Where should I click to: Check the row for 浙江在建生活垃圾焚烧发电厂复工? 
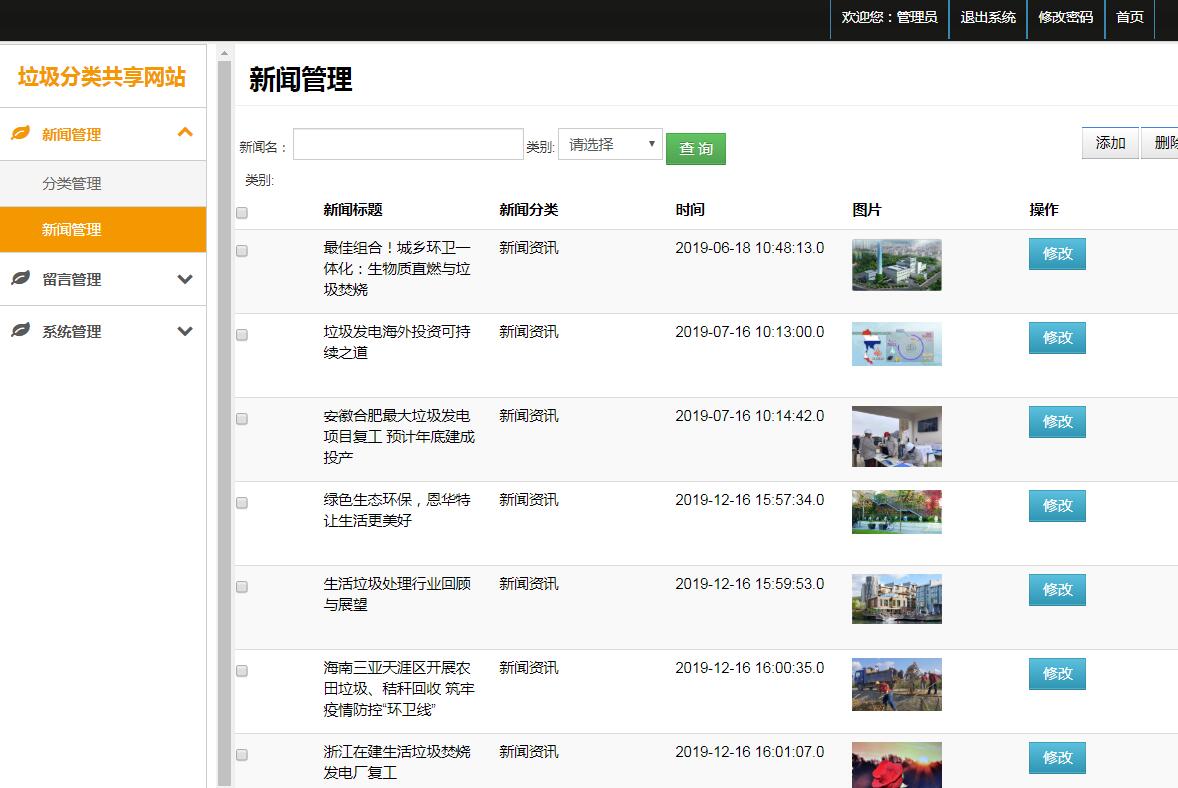click(242, 755)
